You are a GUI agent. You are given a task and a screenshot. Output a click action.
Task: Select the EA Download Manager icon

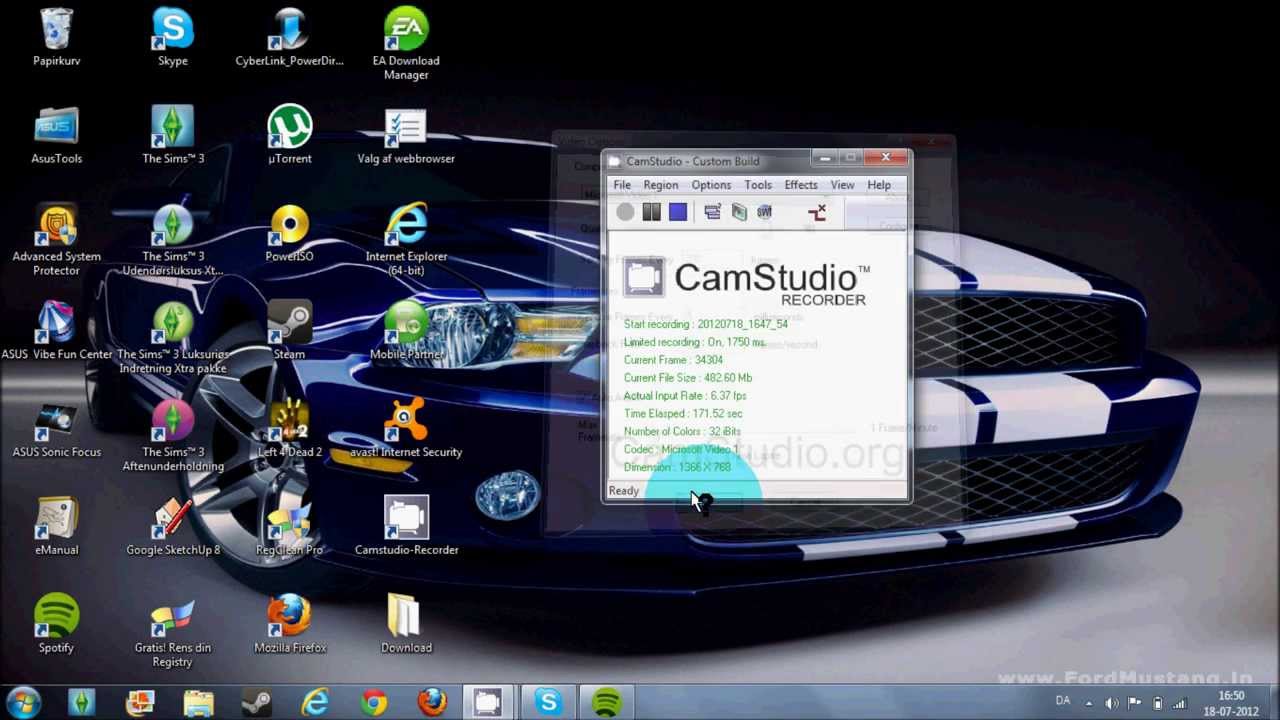tap(406, 45)
